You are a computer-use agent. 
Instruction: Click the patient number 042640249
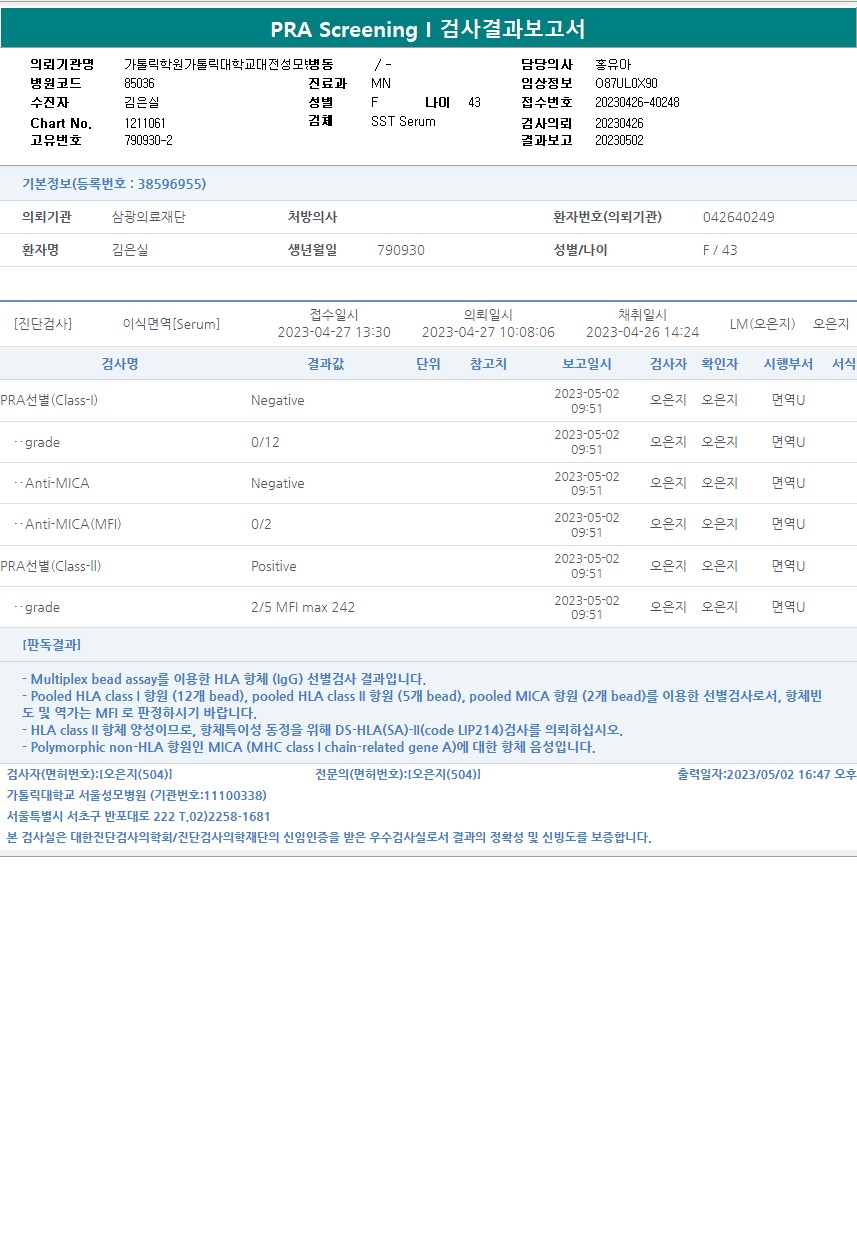739,217
